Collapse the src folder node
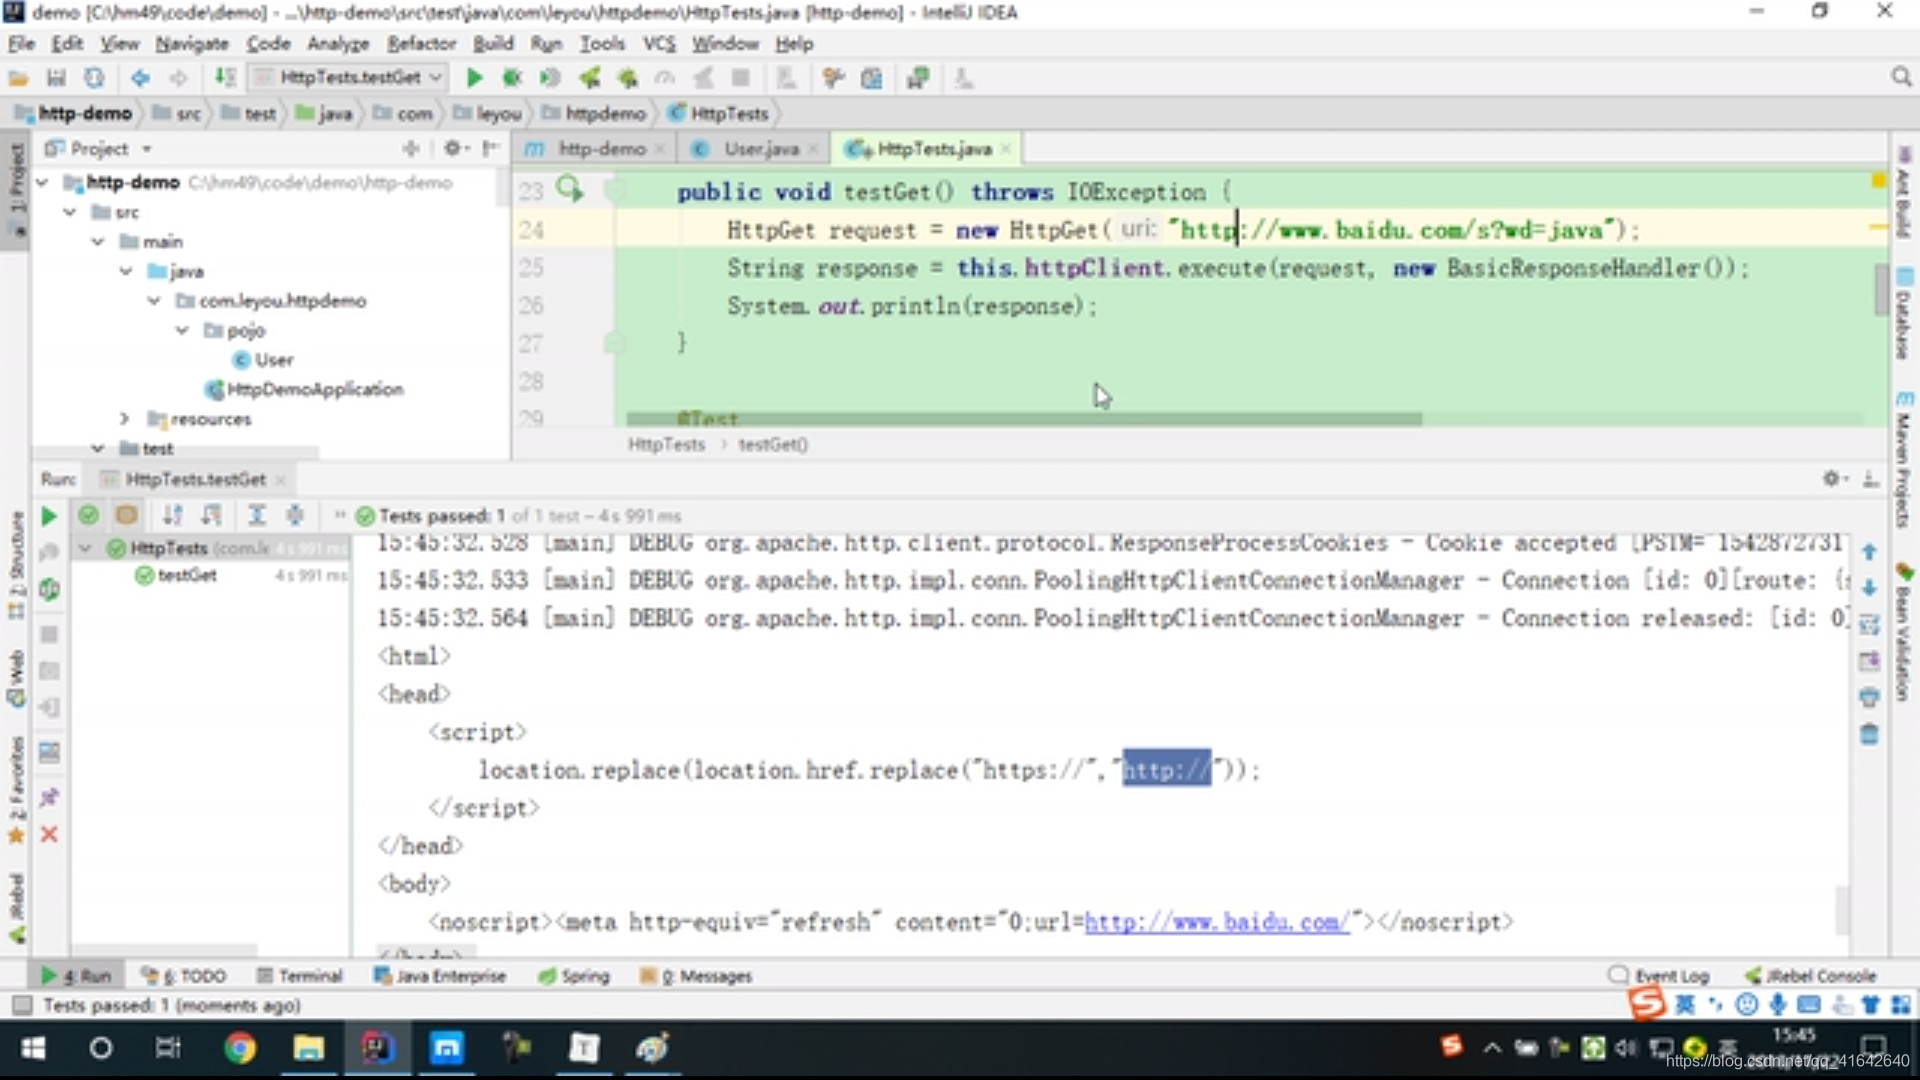 69,212
